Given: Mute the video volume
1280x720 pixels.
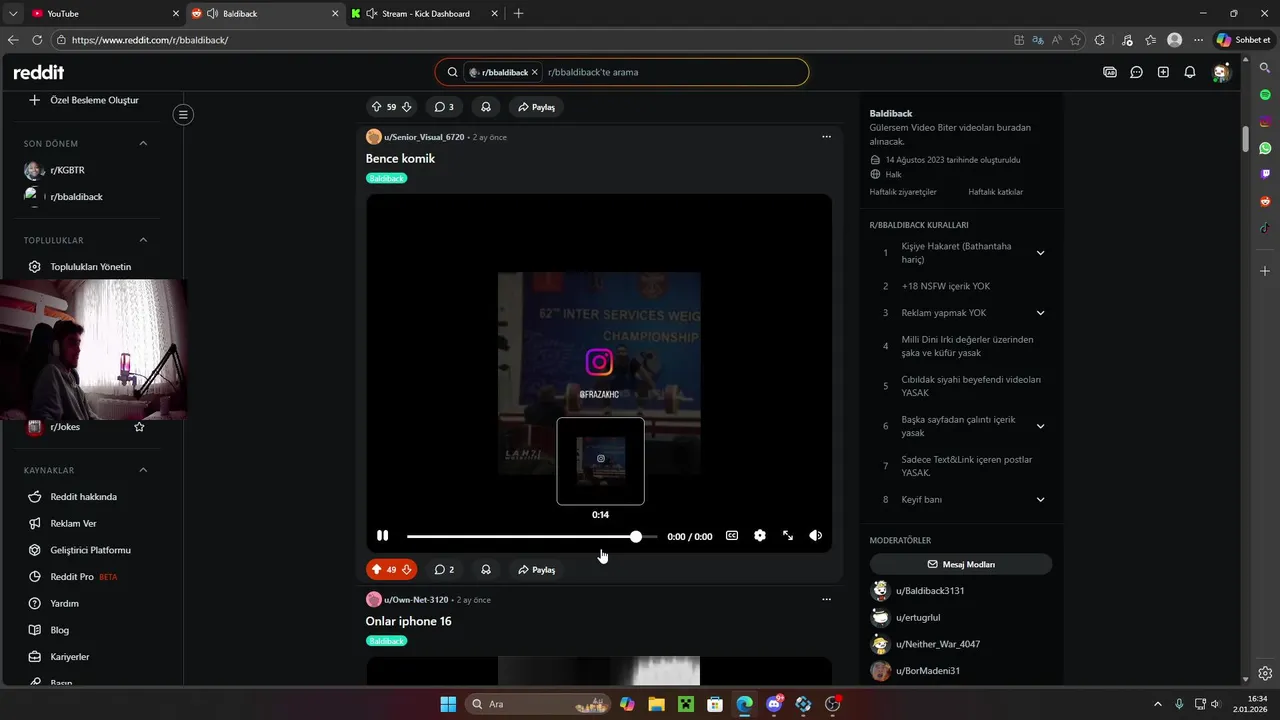Looking at the screenshot, I should [816, 536].
